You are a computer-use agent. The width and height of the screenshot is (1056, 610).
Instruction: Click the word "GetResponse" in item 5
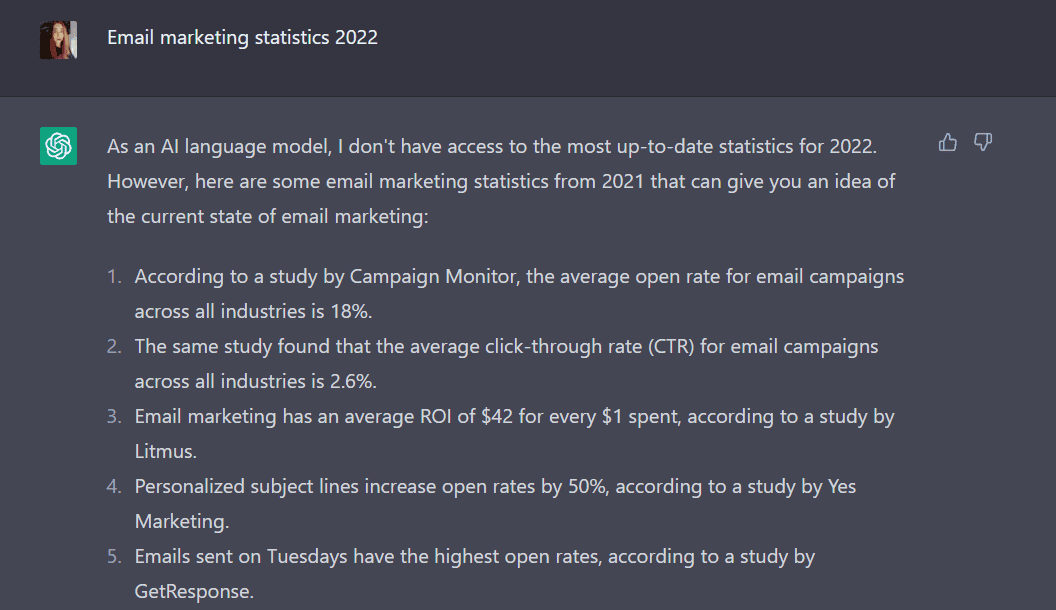[x=194, y=591]
